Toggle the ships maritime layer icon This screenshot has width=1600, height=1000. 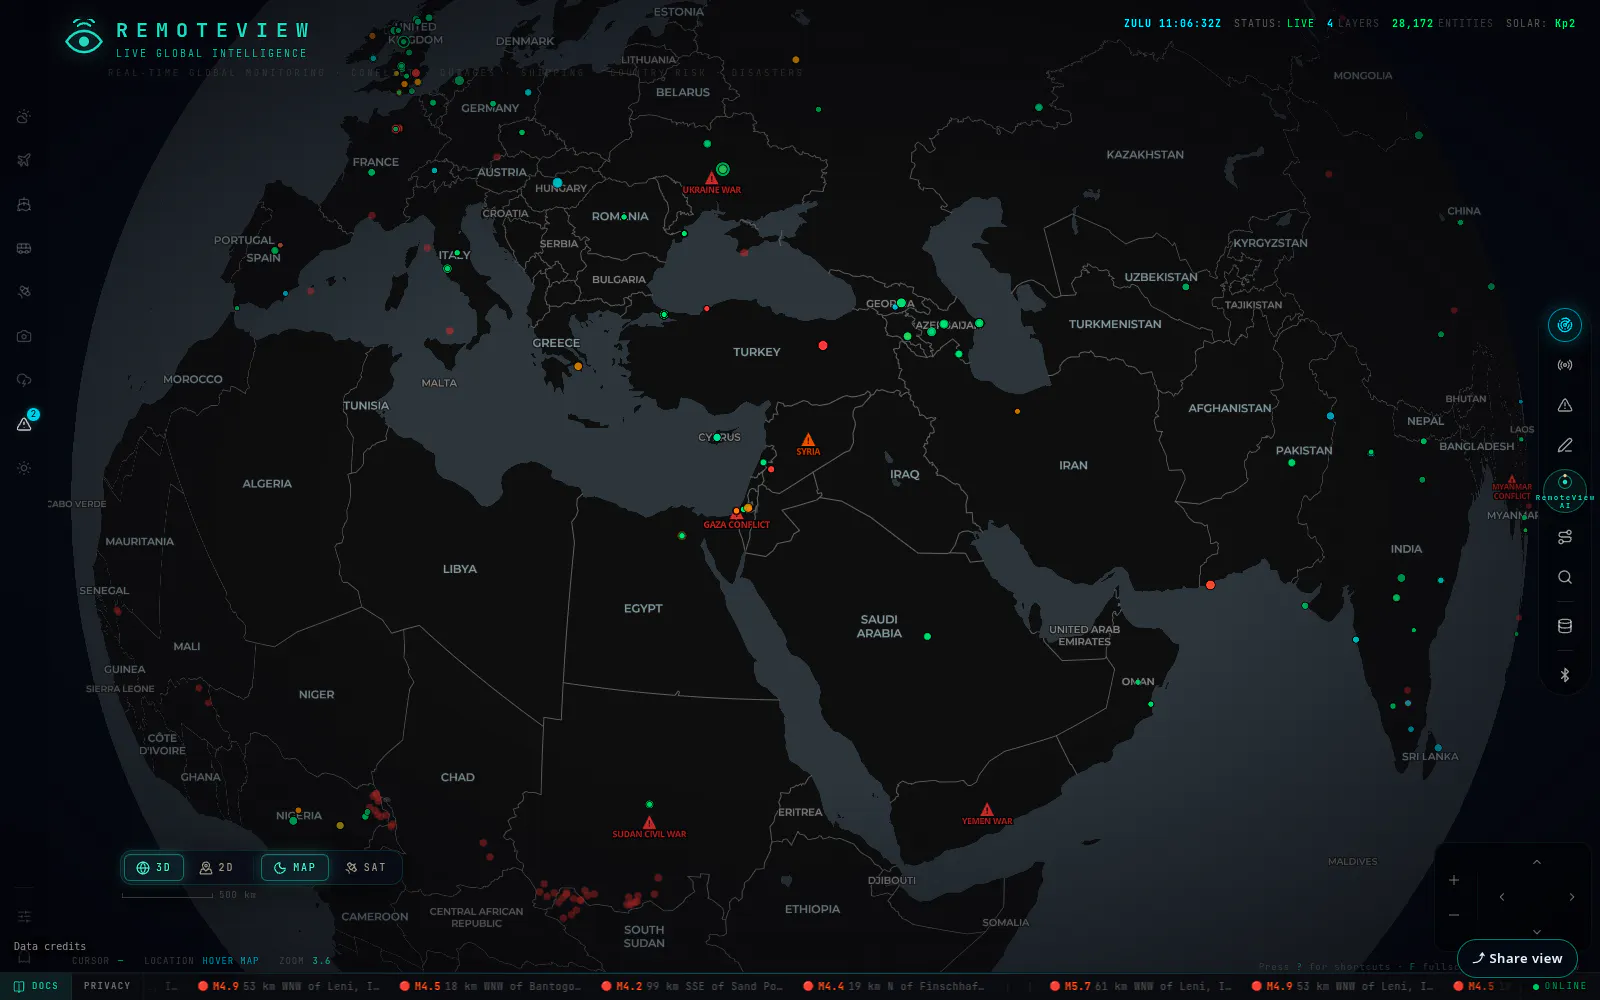coord(24,204)
